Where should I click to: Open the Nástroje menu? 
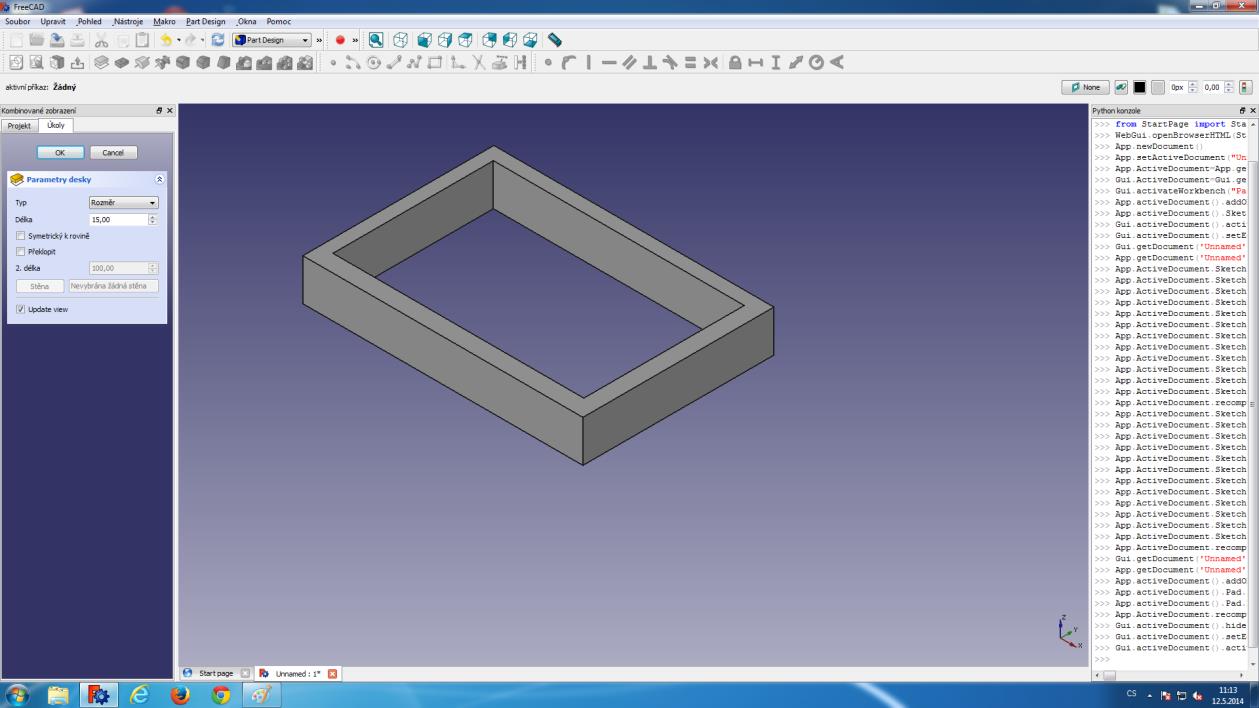[x=129, y=21]
